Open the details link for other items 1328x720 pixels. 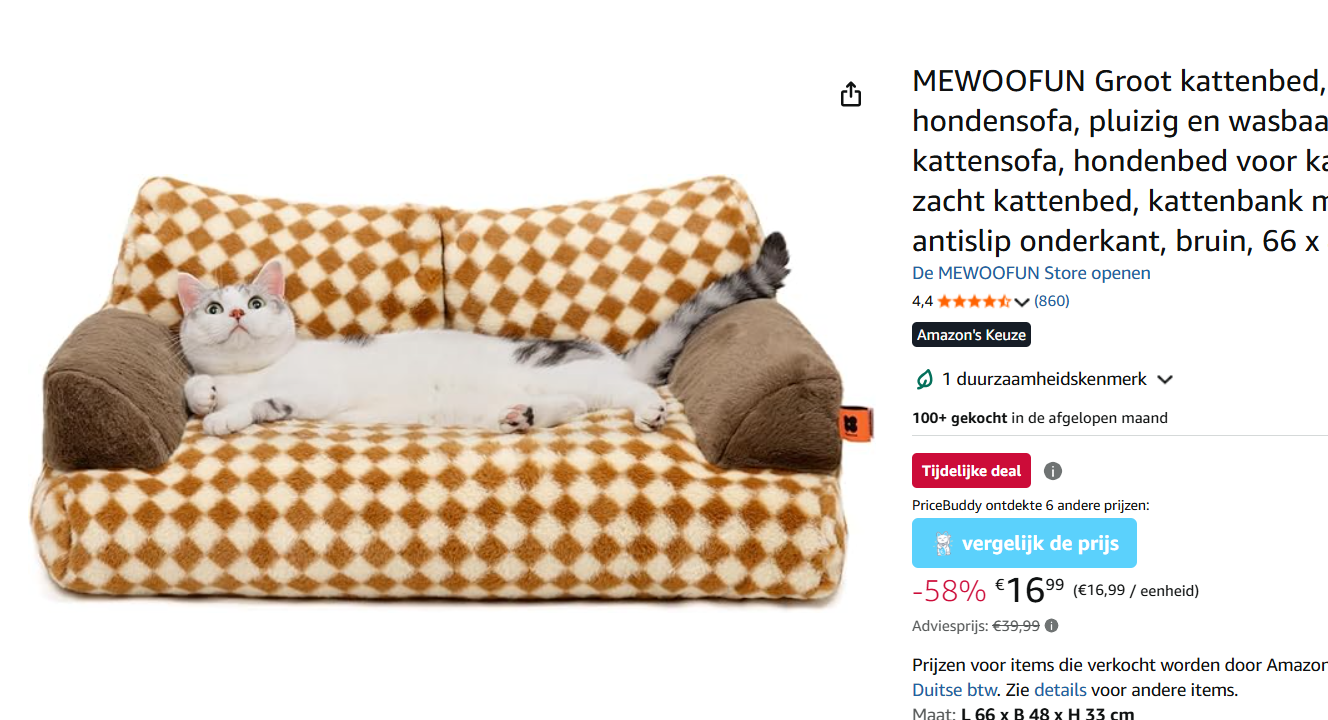point(1060,690)
